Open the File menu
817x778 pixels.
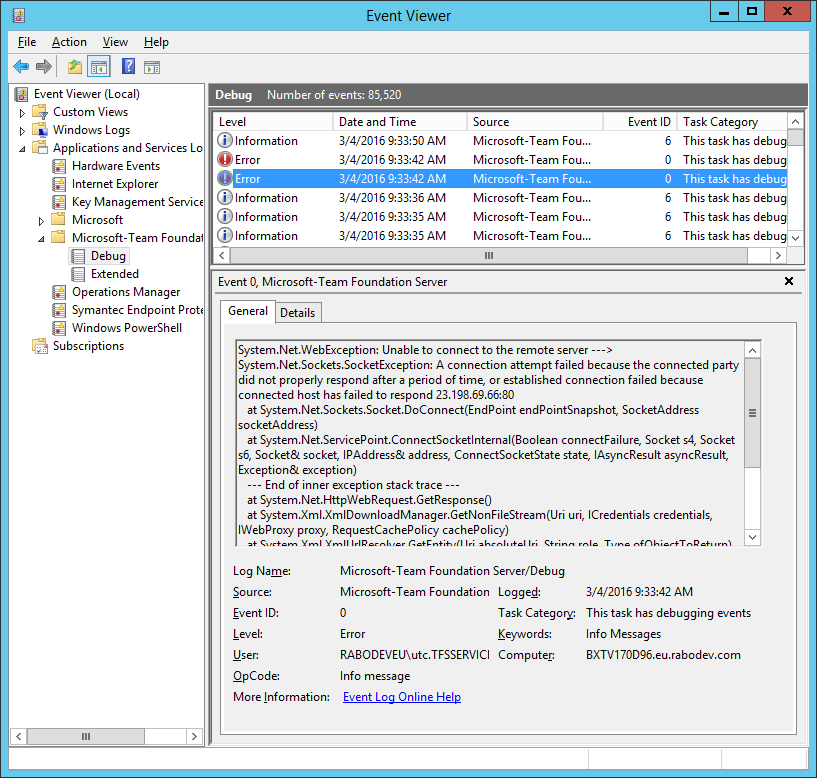[x=27, y=42]
